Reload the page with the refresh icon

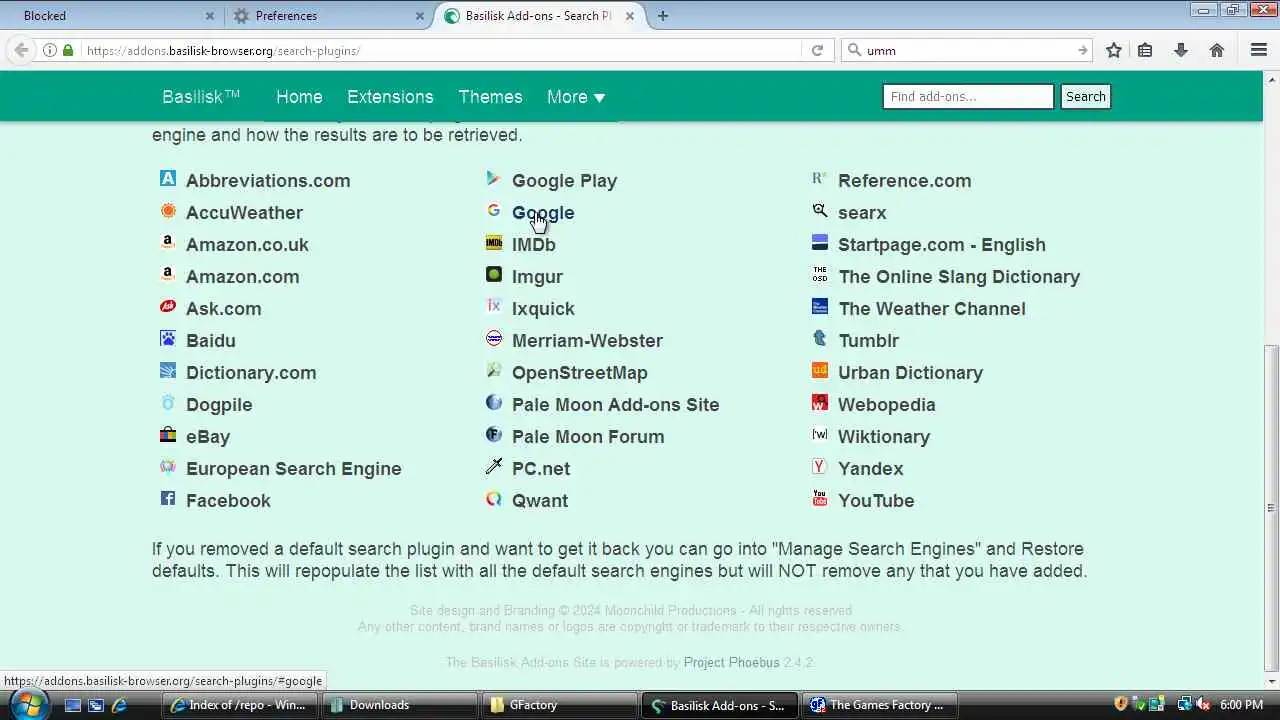coord(817,50)
